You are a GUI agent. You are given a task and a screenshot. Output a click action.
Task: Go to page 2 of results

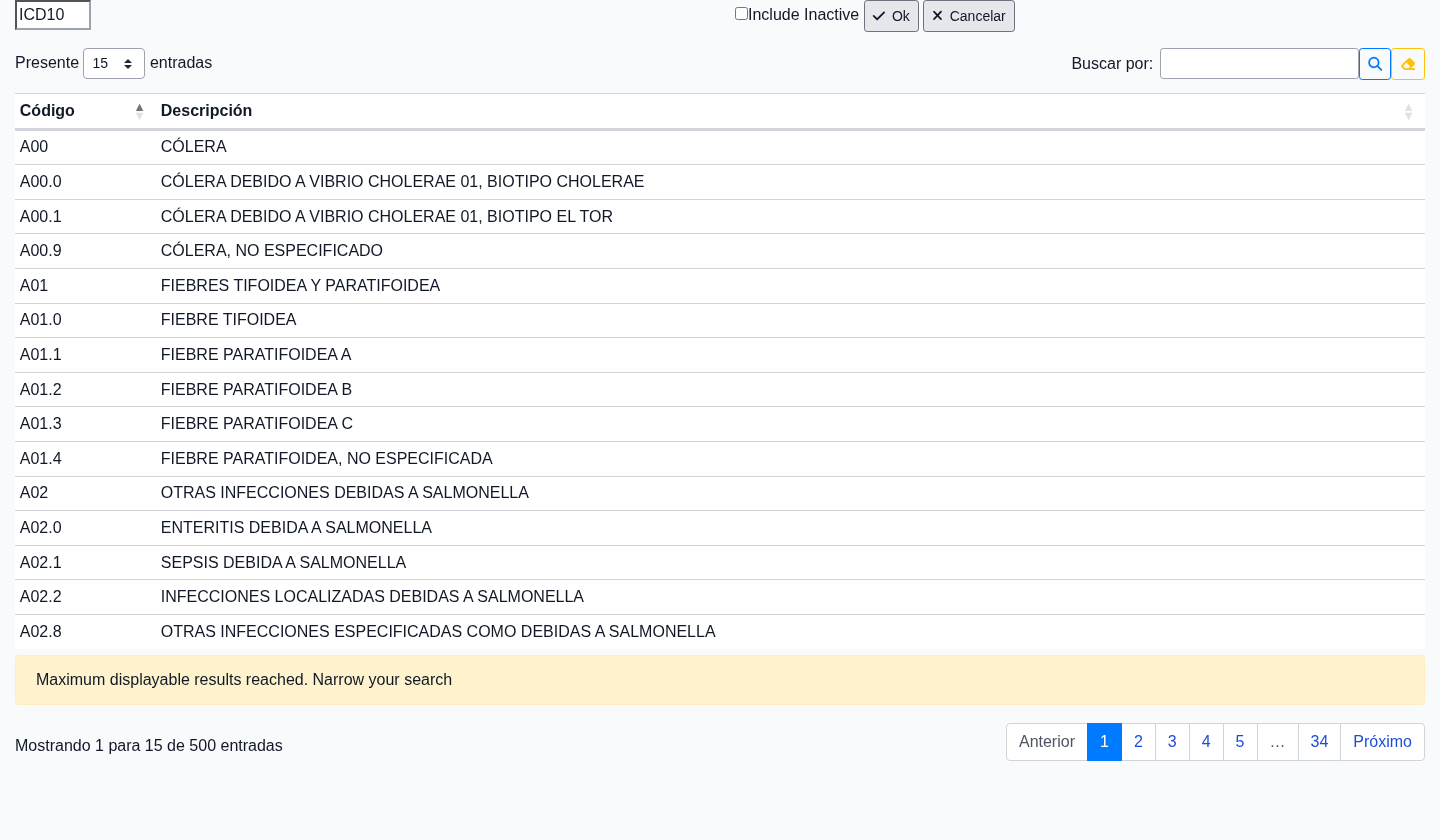(x=1138, y=742)
